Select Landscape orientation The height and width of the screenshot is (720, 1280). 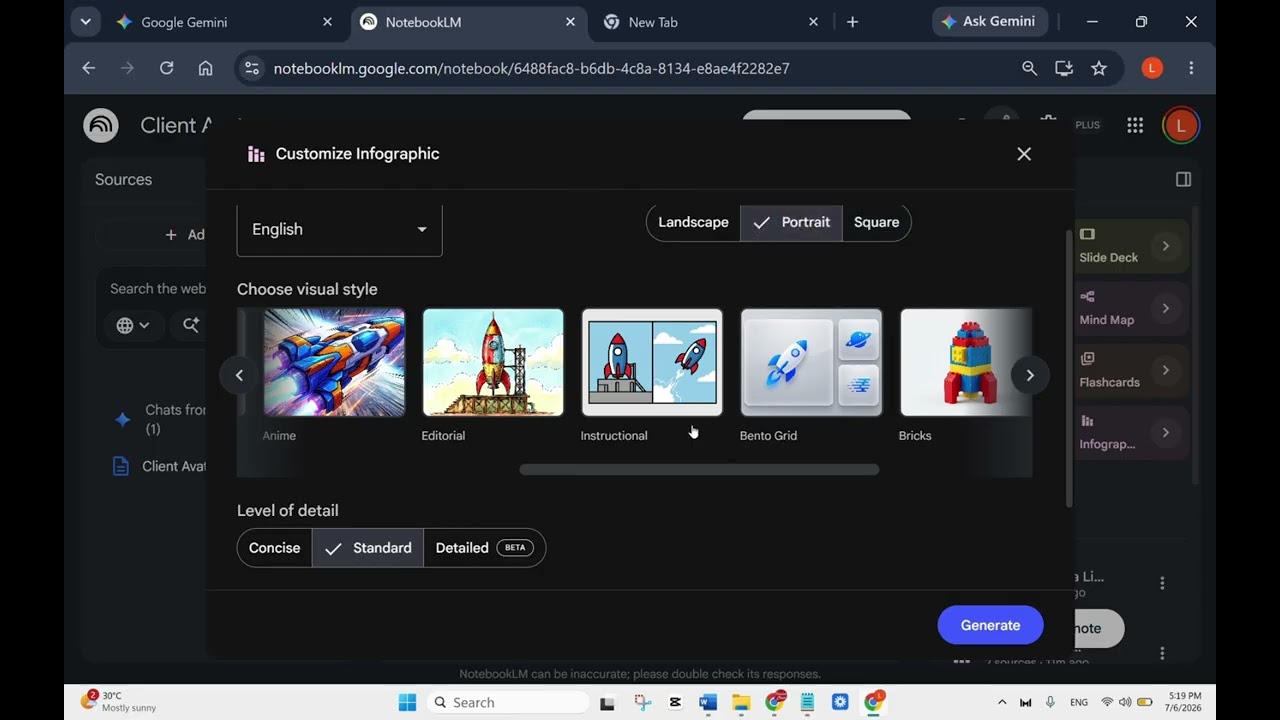pos(693,222)
